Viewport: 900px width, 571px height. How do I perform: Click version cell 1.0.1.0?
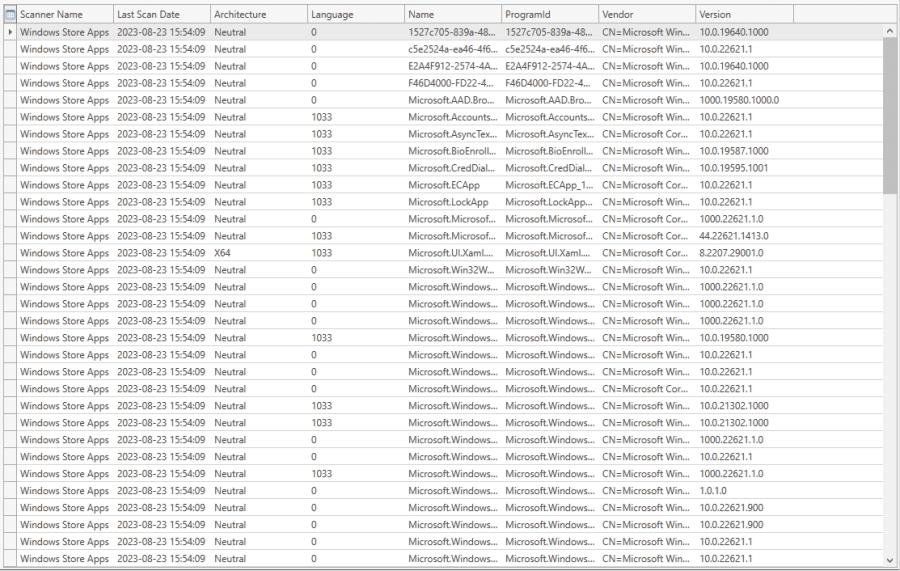(x=744, y=491)
